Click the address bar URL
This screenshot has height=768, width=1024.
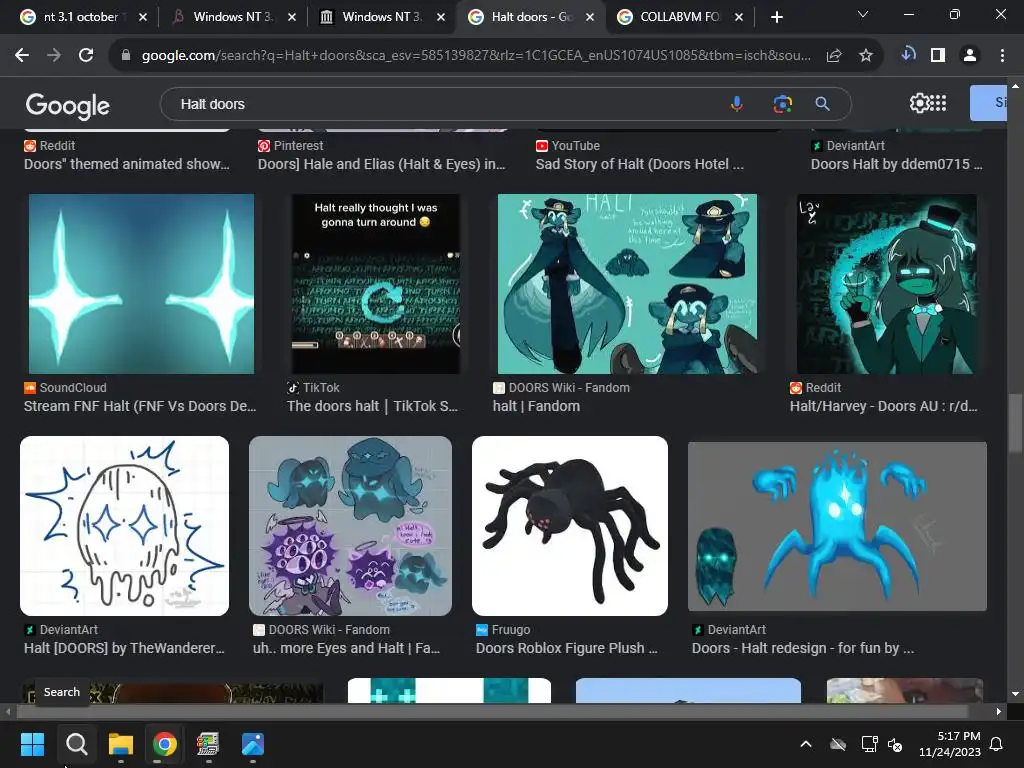tap(476, 56)
